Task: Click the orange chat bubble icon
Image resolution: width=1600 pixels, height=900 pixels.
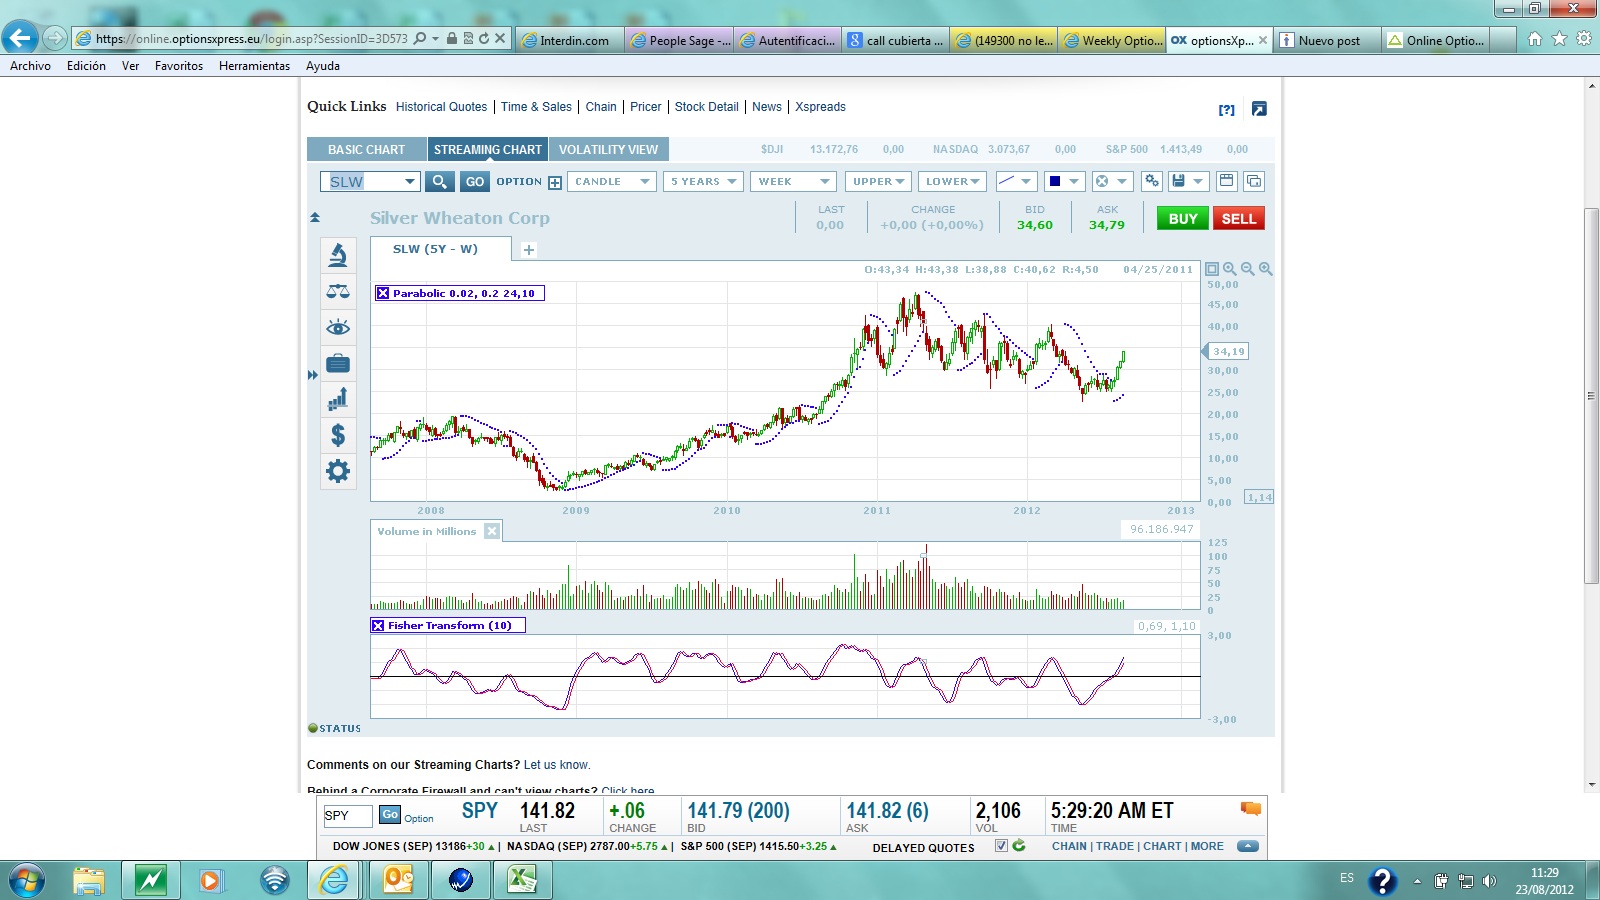Action: [1251, 809]
